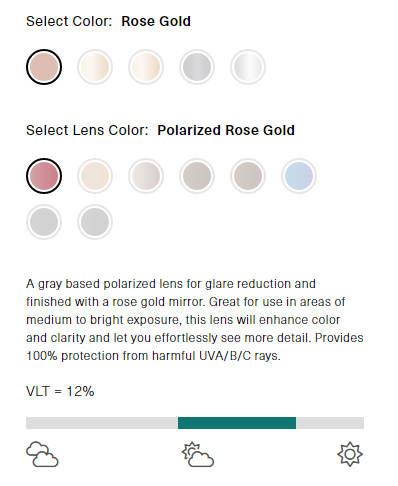Select the silver fifth frame color swatch
The height and width of the screenshot is (486, 398).
point(248,67)
